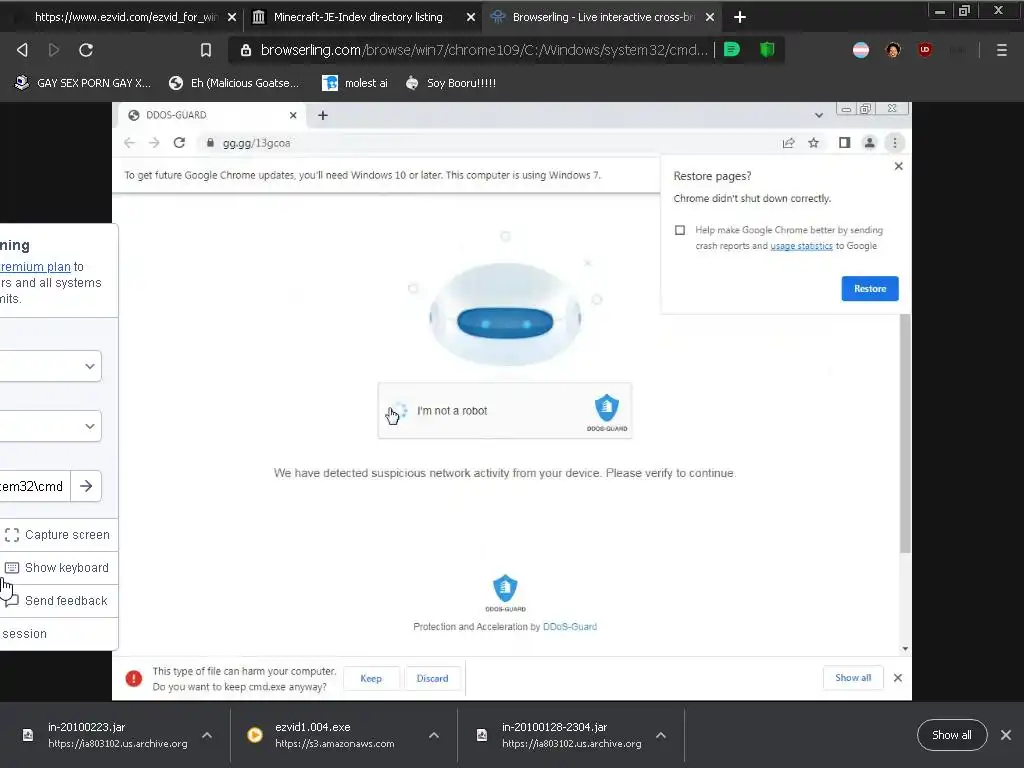Open the Soy Booru bookmark
Viewport: 1024px width, 768px height.
pos(451,83)
